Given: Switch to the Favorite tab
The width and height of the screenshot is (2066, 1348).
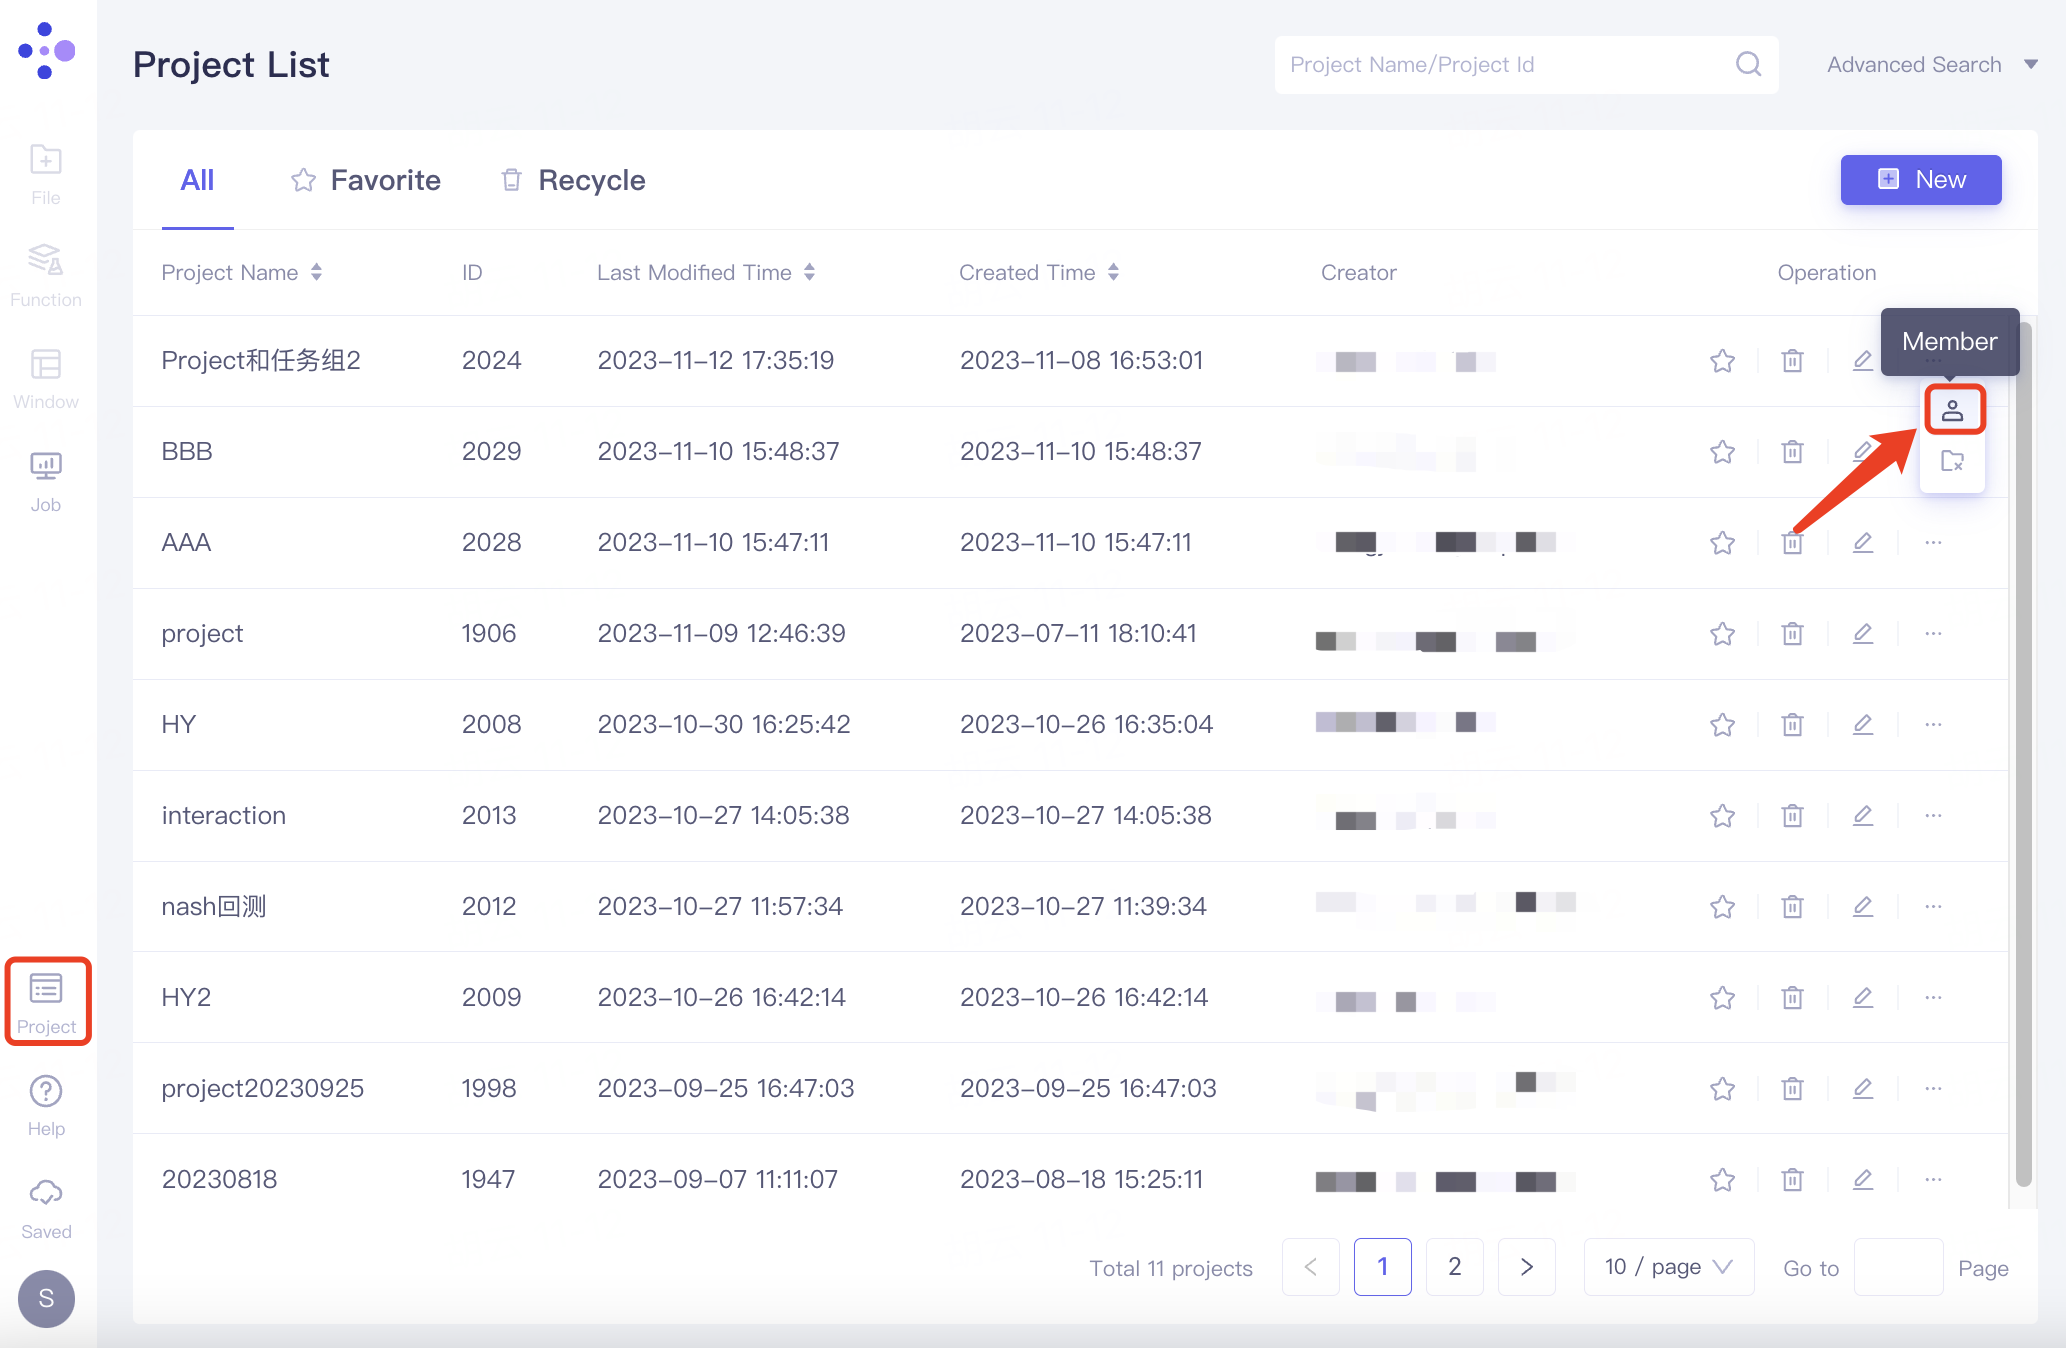Looking at the screenshot, I should 366,180.
